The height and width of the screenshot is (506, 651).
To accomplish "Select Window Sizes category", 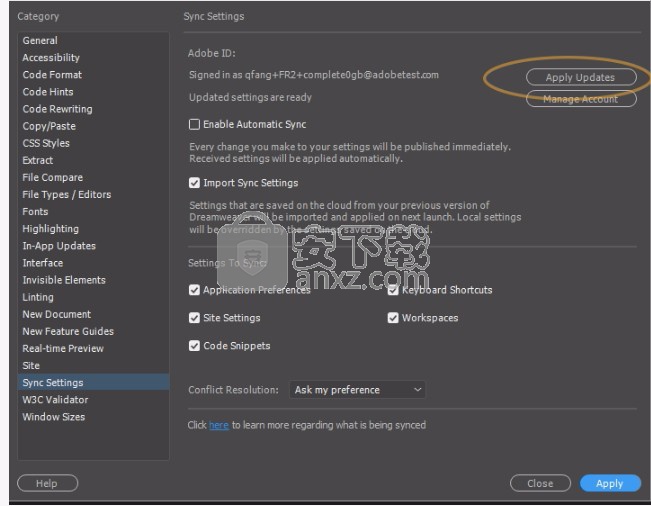I will 93,417.
